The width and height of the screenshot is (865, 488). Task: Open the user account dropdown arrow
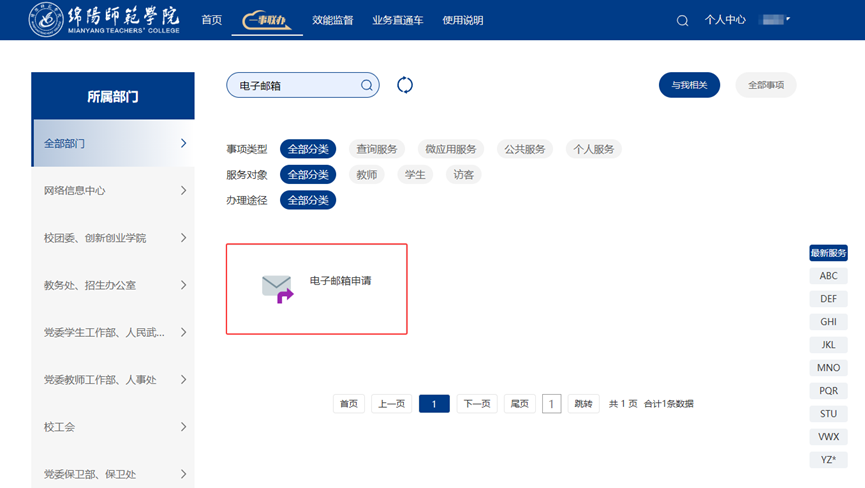pos(788,19)
